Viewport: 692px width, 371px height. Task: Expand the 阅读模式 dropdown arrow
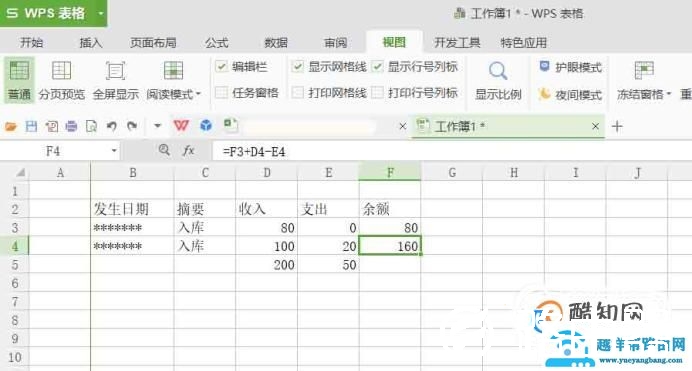[198, 94]
